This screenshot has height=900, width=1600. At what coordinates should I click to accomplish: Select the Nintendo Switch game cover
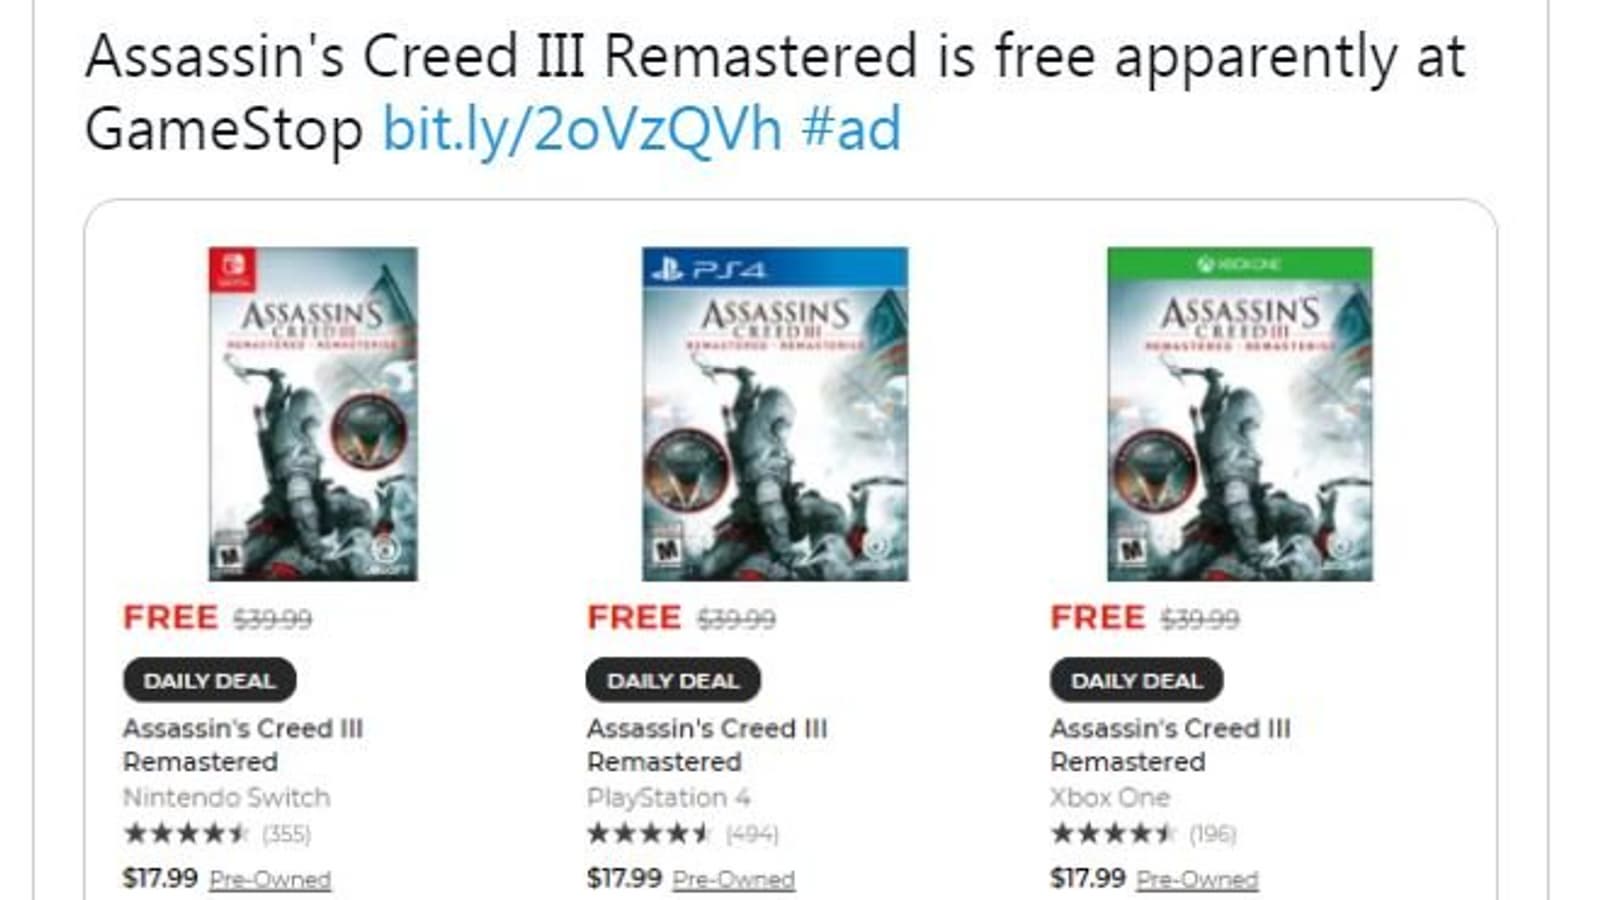[313, 414]
